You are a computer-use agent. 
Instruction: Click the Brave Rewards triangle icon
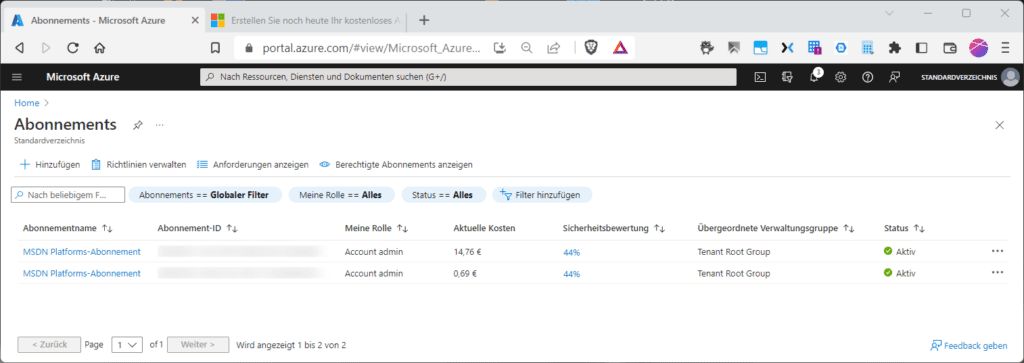click(x=620, y=48)
